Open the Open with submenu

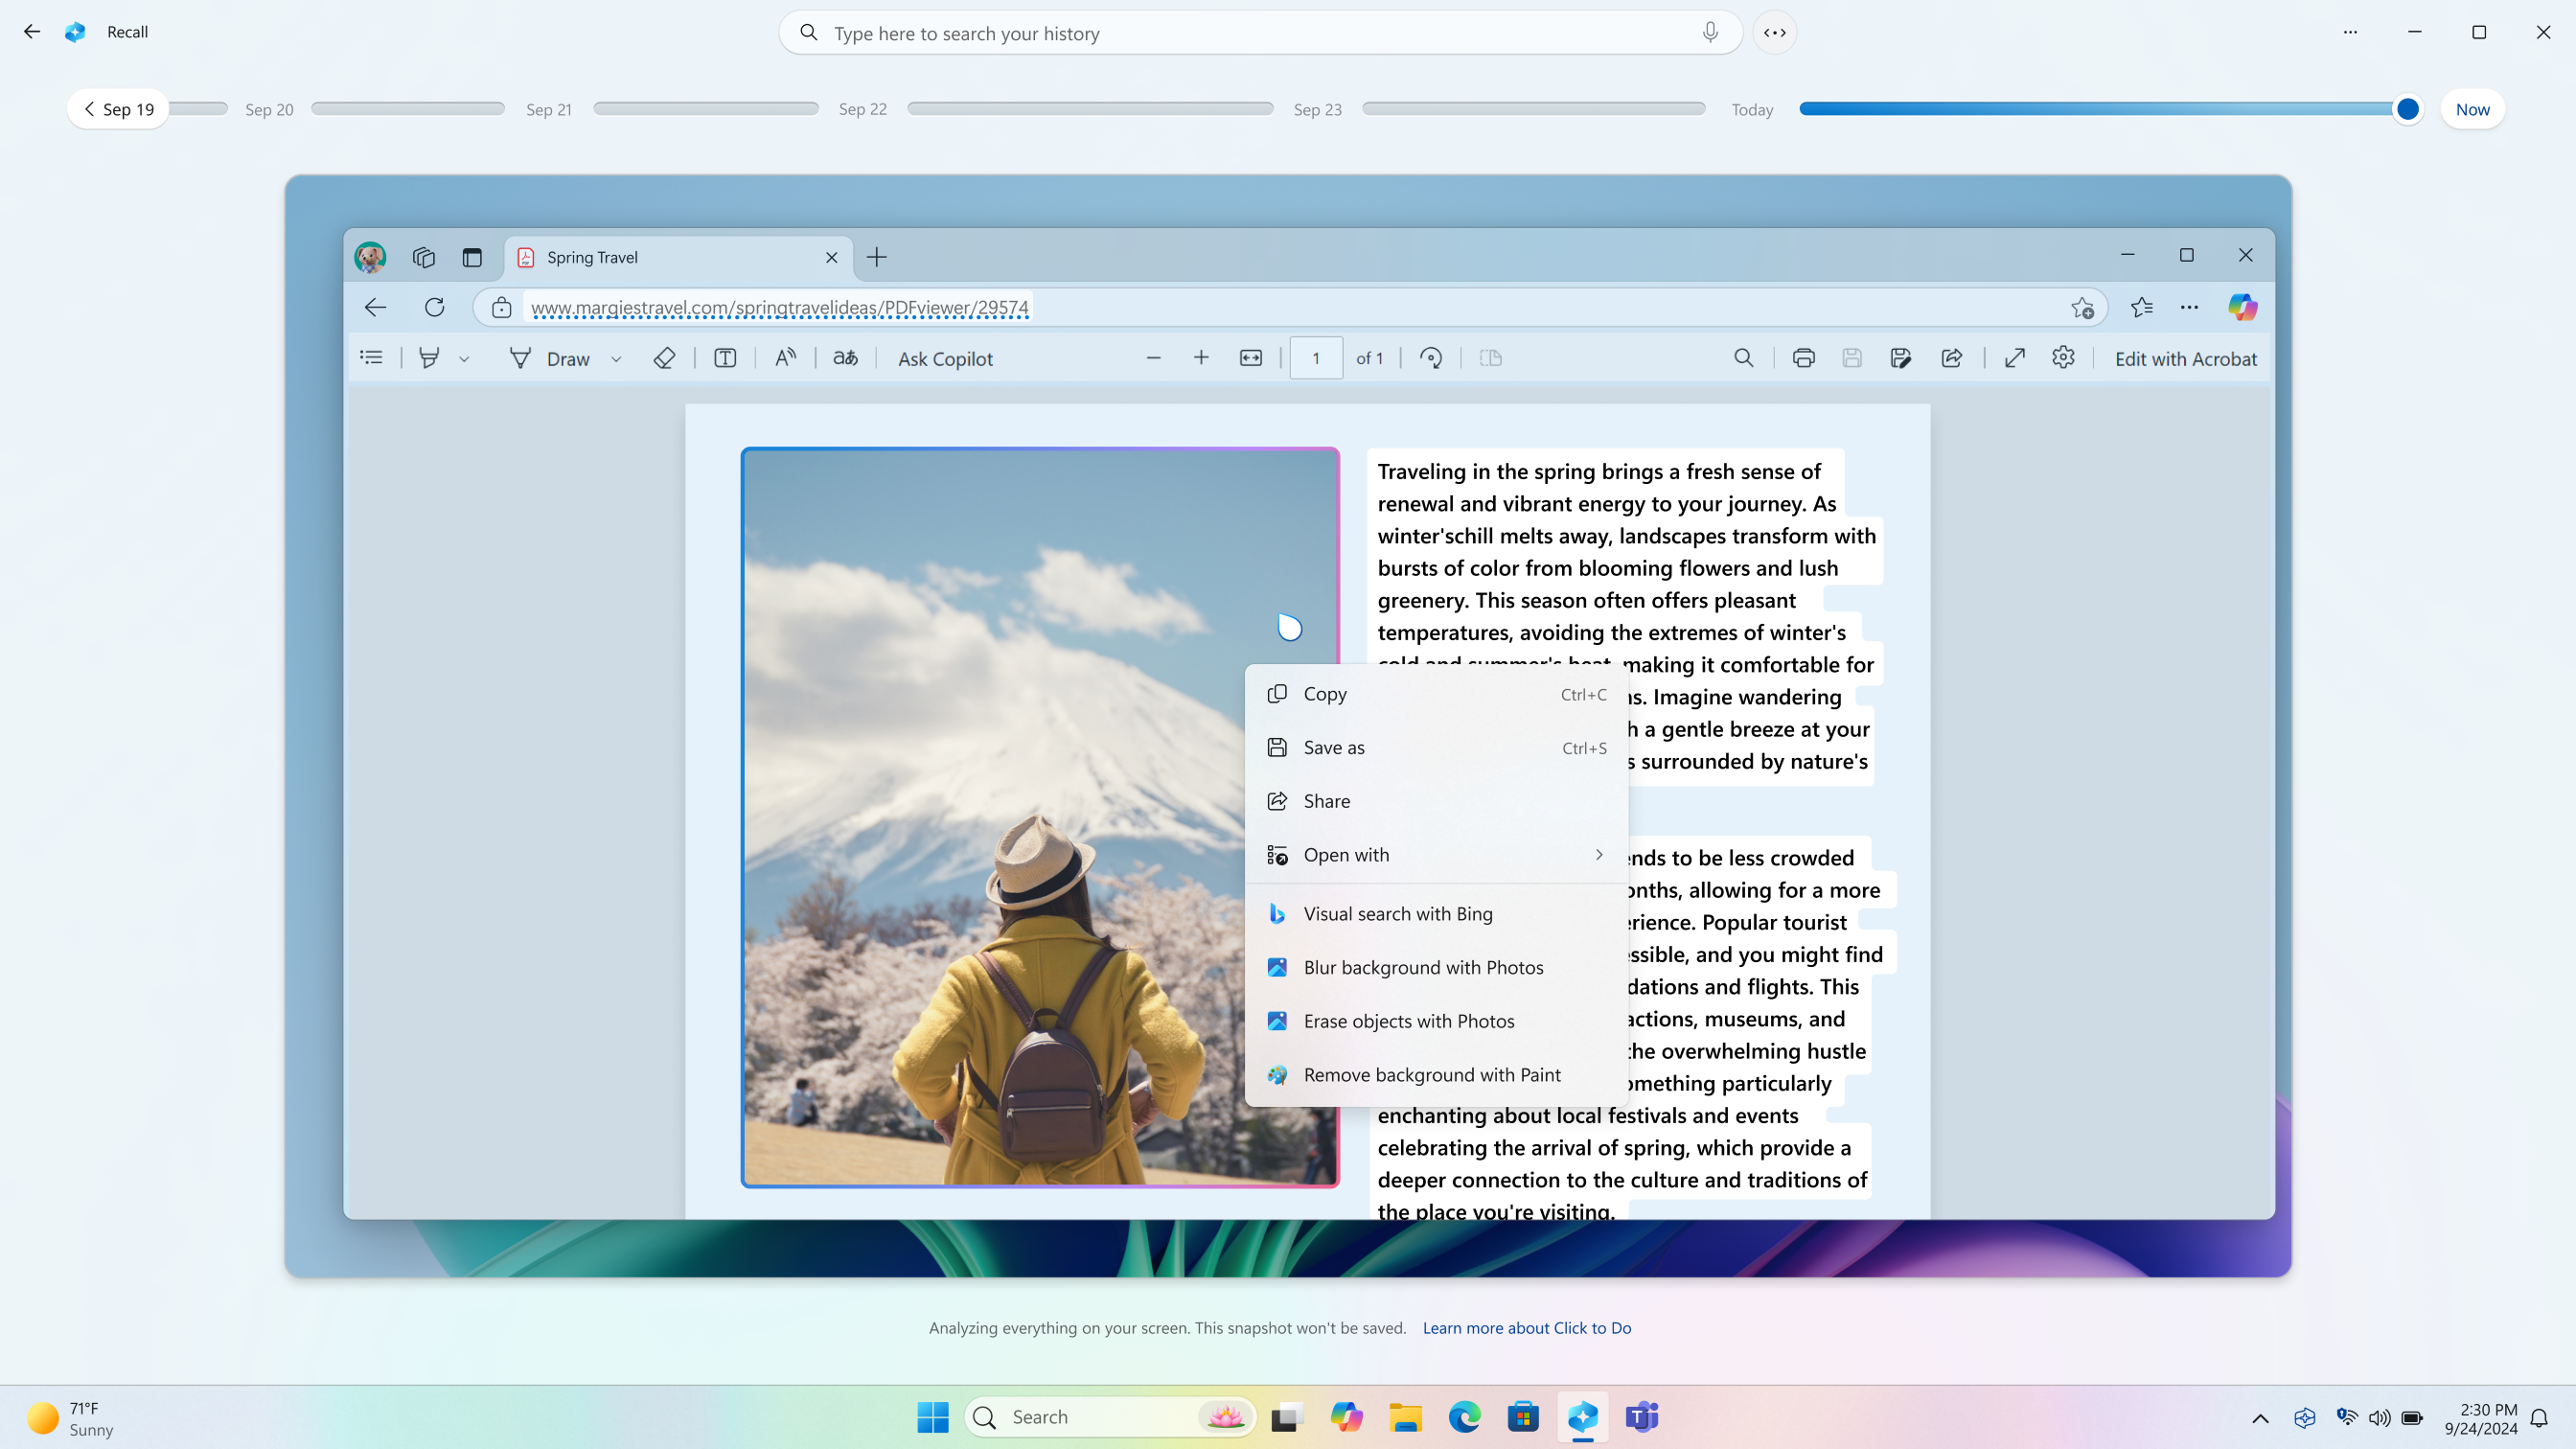pos(1435,853)
